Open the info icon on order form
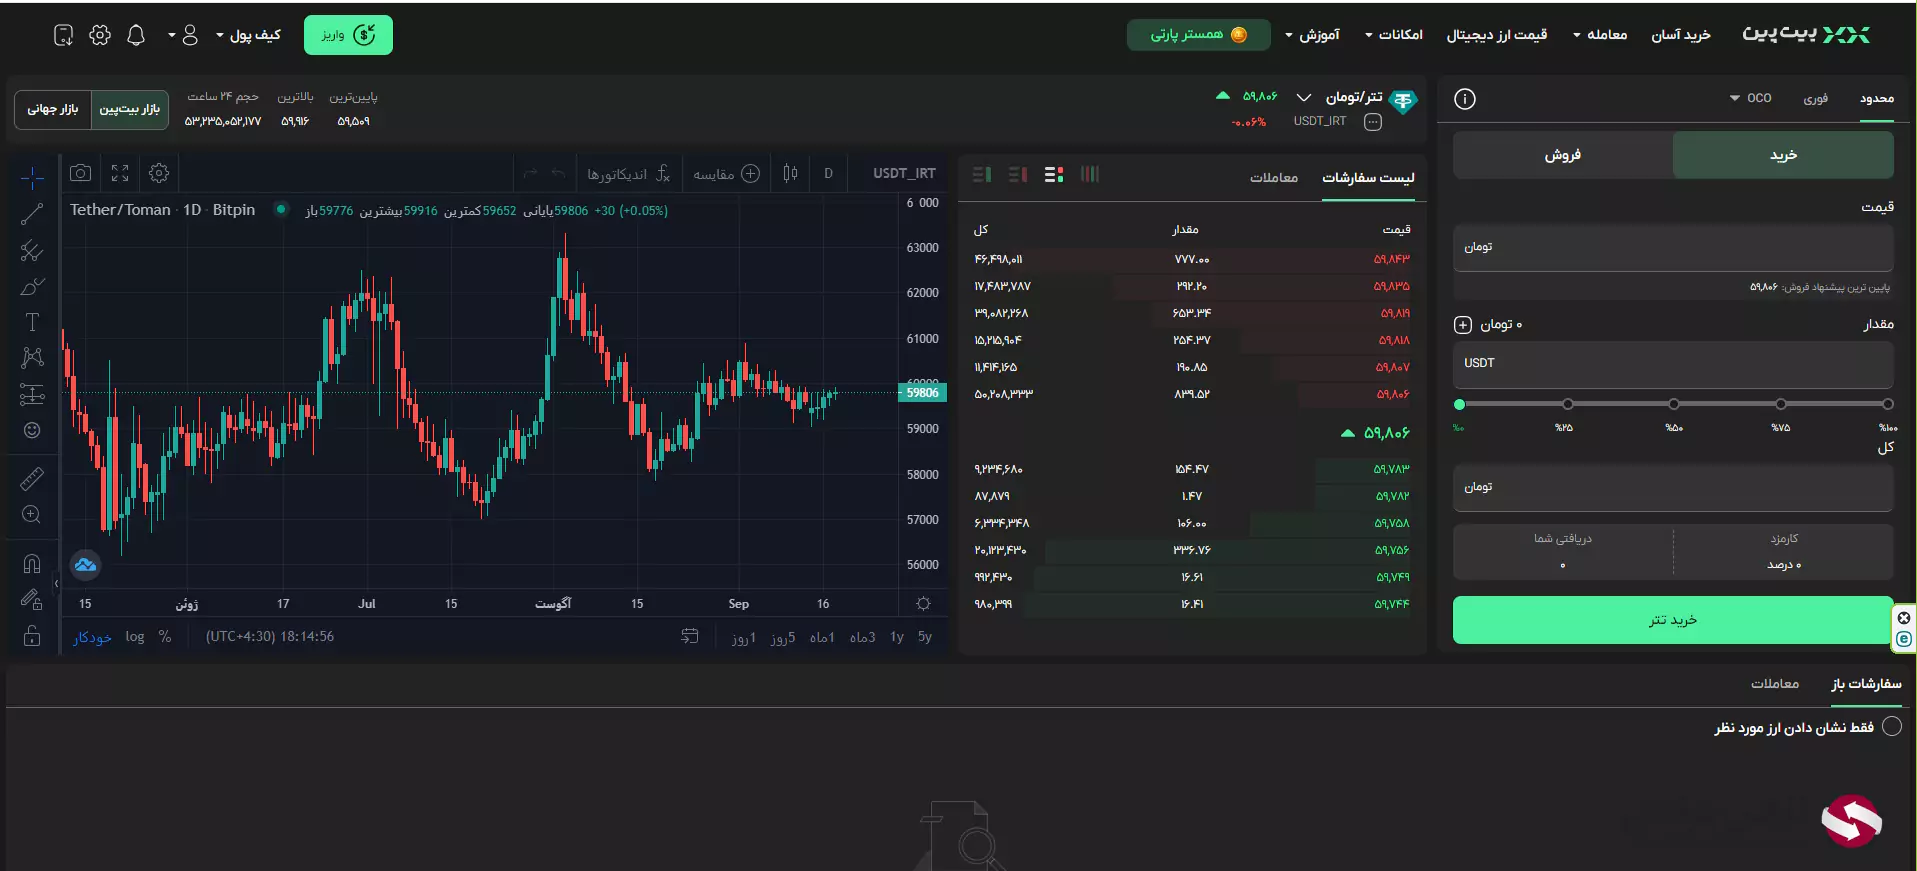Viewport: 1917px width, 871px height. pyautogui.click(x=1465, y=99)
